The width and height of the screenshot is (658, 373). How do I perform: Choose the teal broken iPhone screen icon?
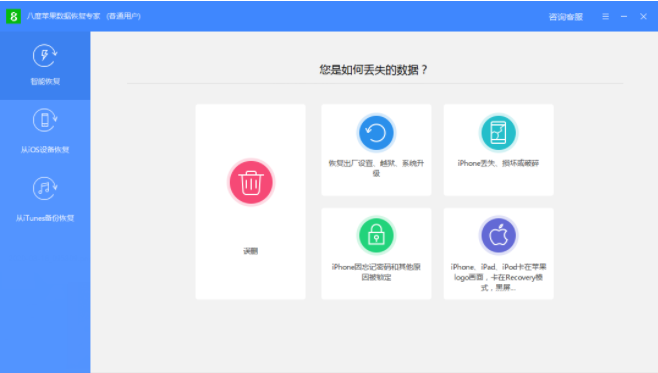(x=498, y=133)
